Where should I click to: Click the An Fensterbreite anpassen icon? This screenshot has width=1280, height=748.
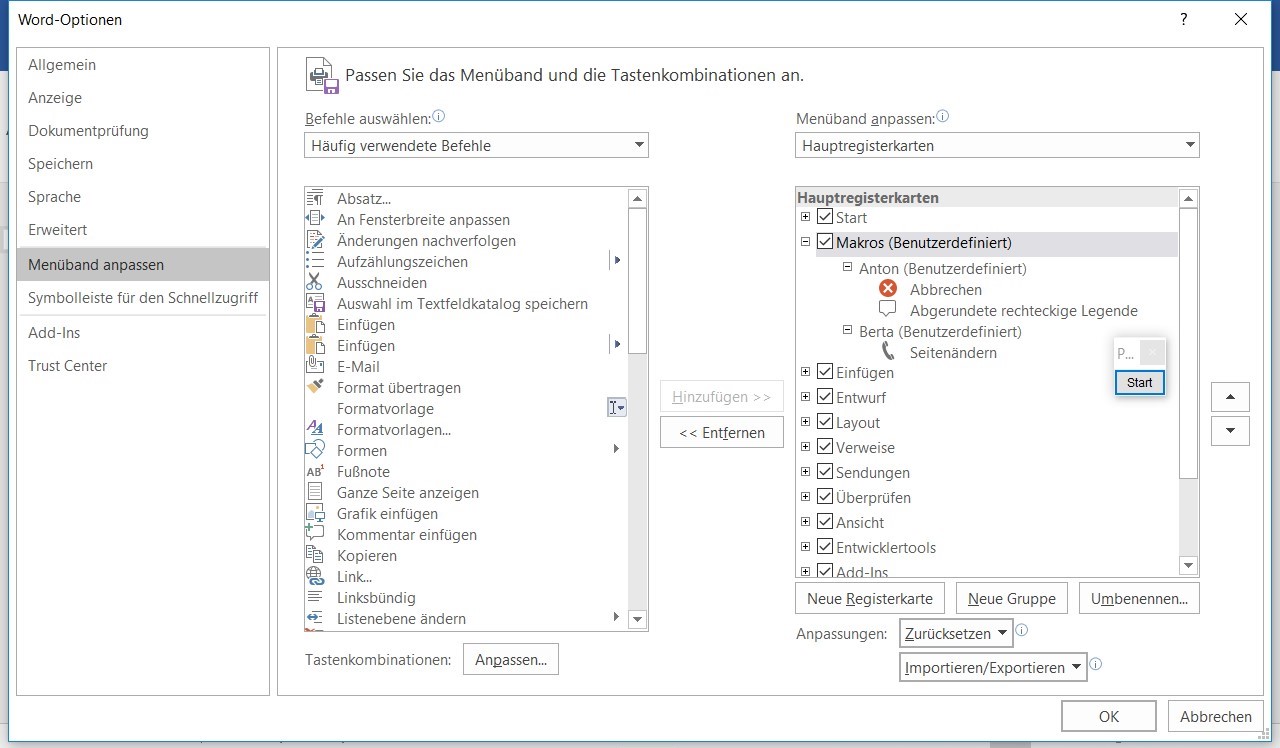point(315,219)
